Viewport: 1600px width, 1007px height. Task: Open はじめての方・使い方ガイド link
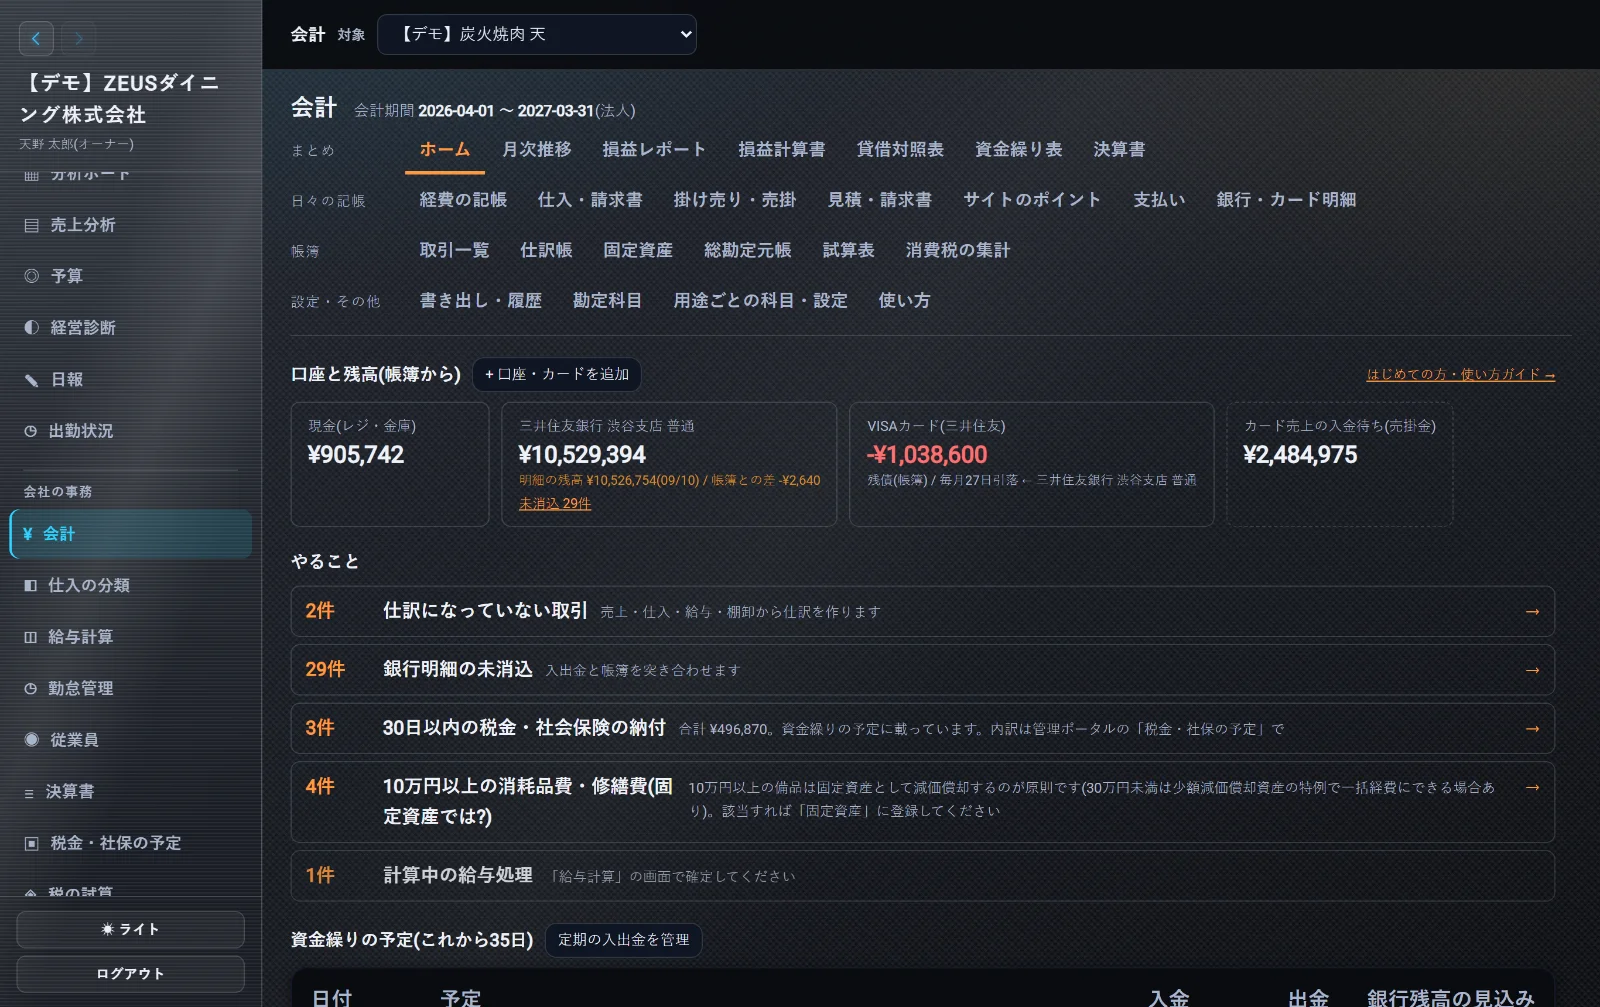[1461, 374]
